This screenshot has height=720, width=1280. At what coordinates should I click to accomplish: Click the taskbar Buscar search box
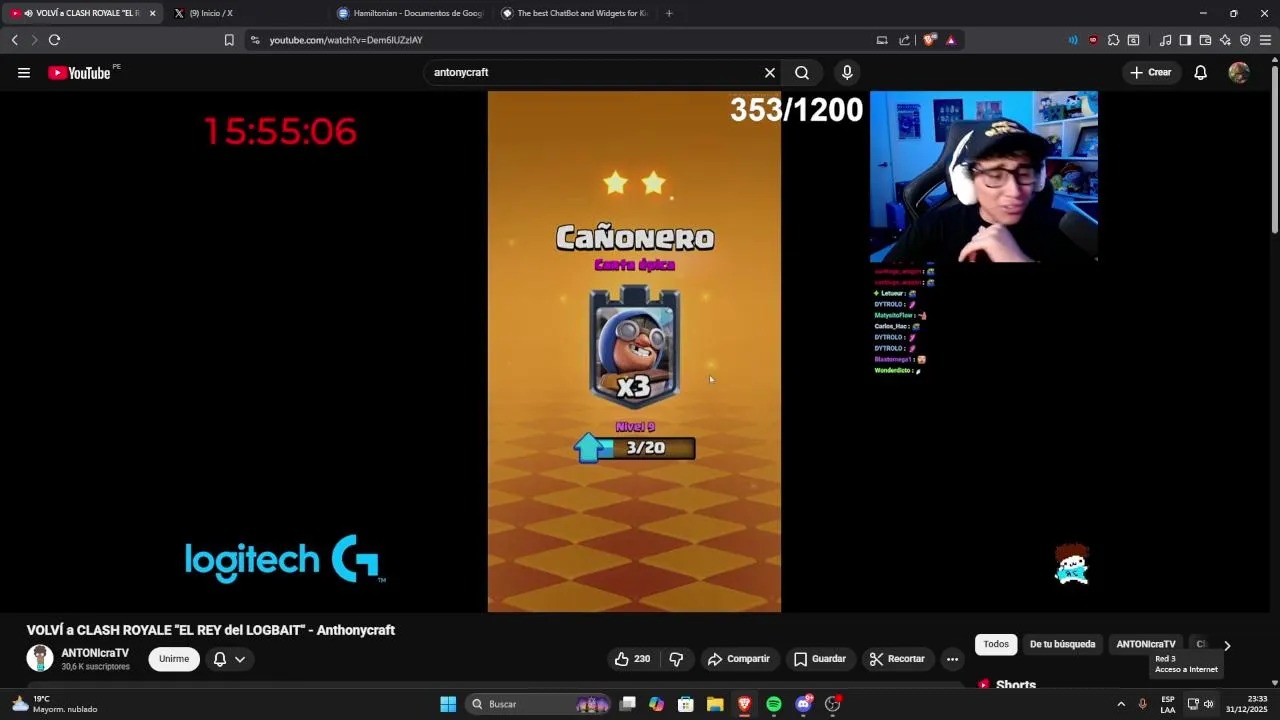tap(538, 704)
